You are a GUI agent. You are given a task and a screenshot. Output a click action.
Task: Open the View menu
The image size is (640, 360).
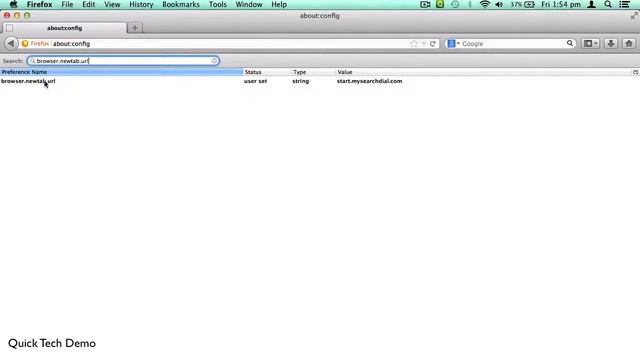112,4
